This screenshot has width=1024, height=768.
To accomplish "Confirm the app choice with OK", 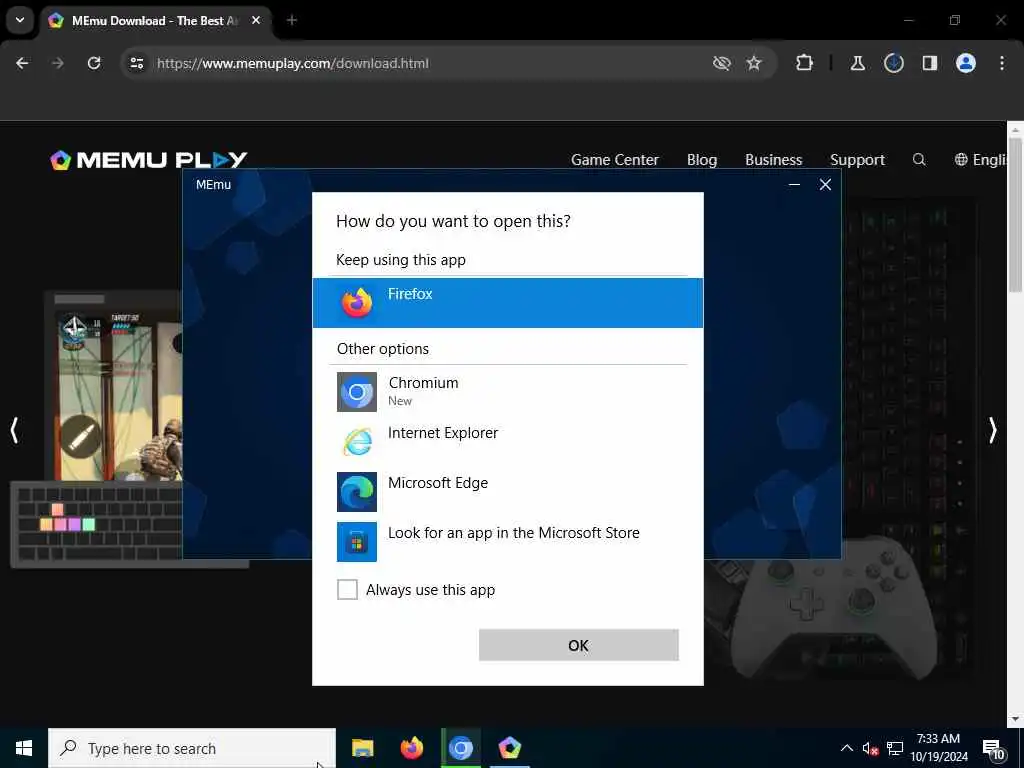I will click(x=579, y=645).
